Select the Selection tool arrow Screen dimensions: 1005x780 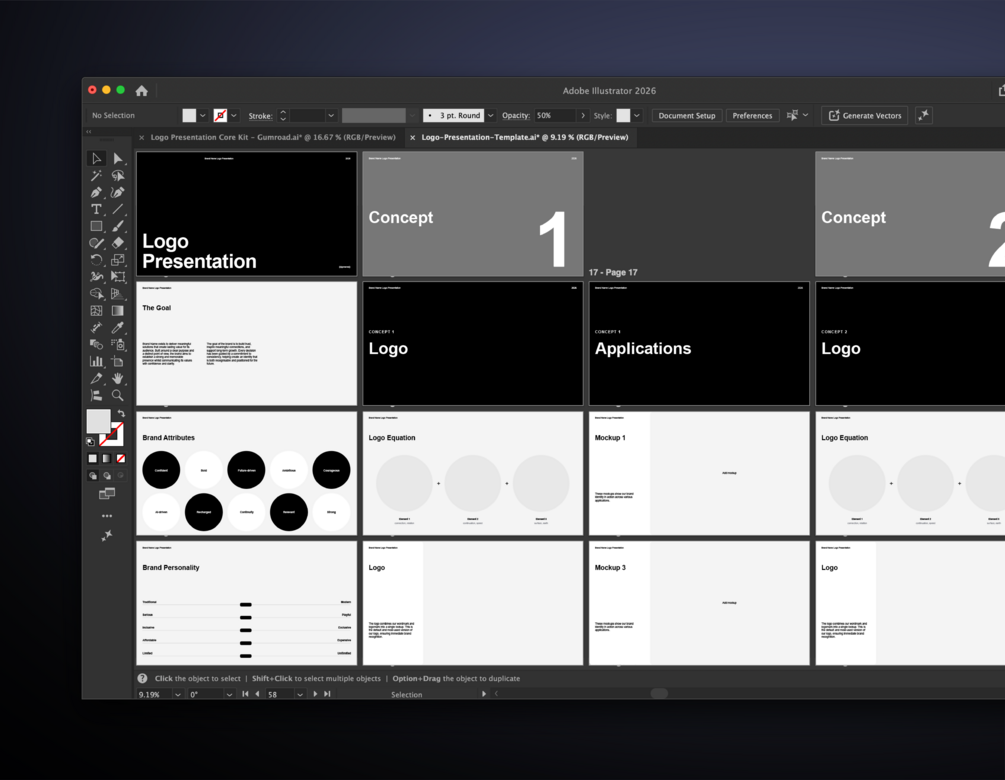coord(96,158)
